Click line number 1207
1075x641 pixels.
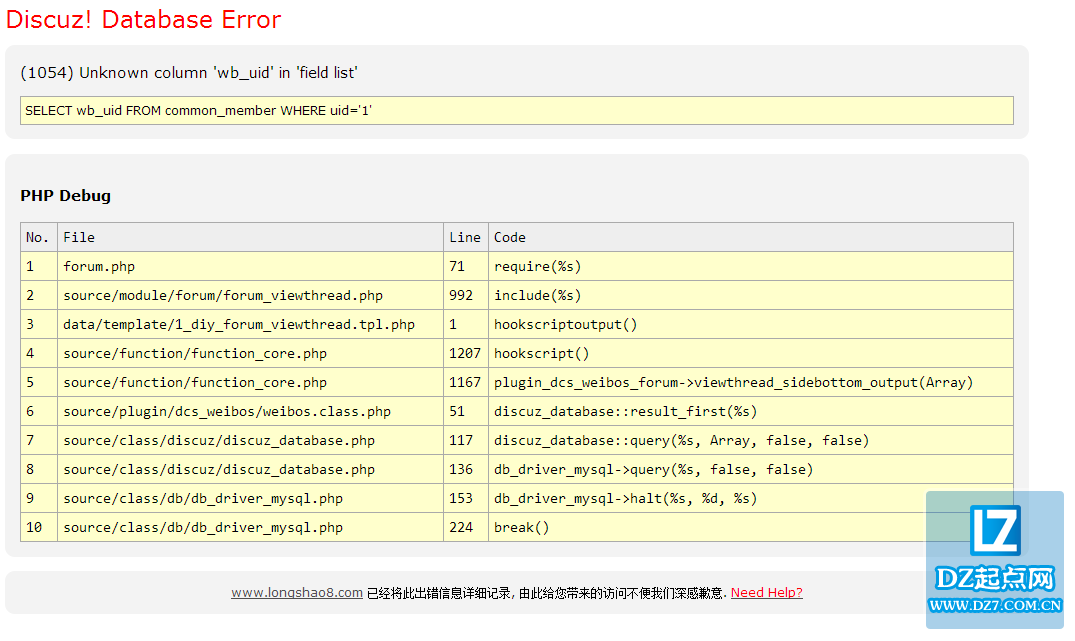pos(466,353)
